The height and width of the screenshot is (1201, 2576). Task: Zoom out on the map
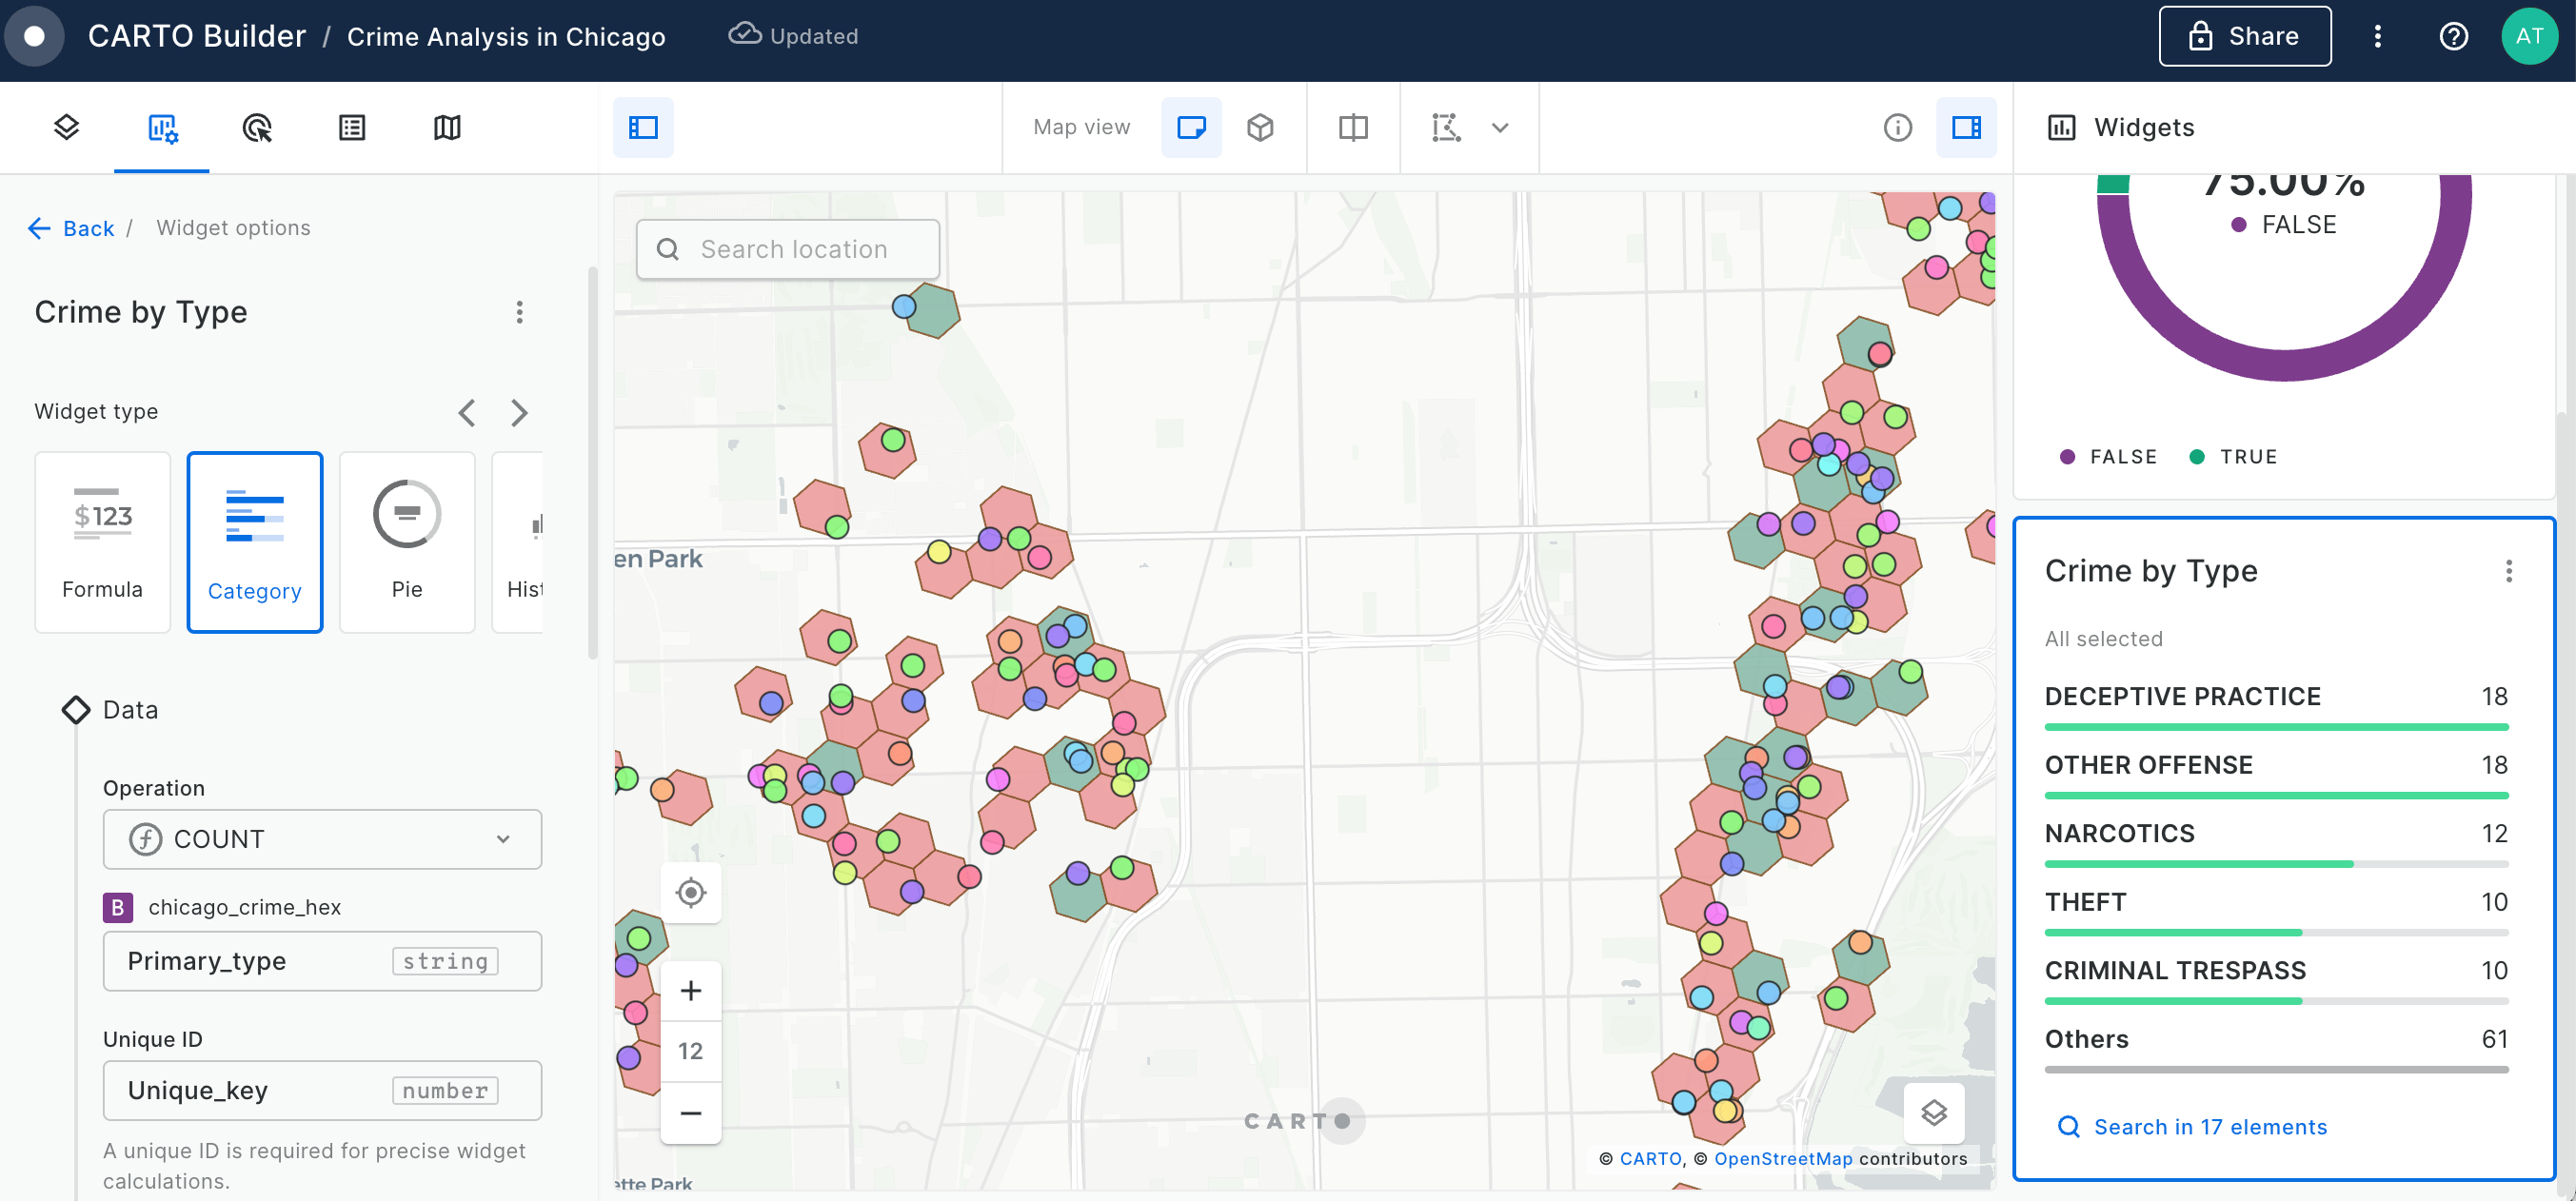click(690, 1112)
